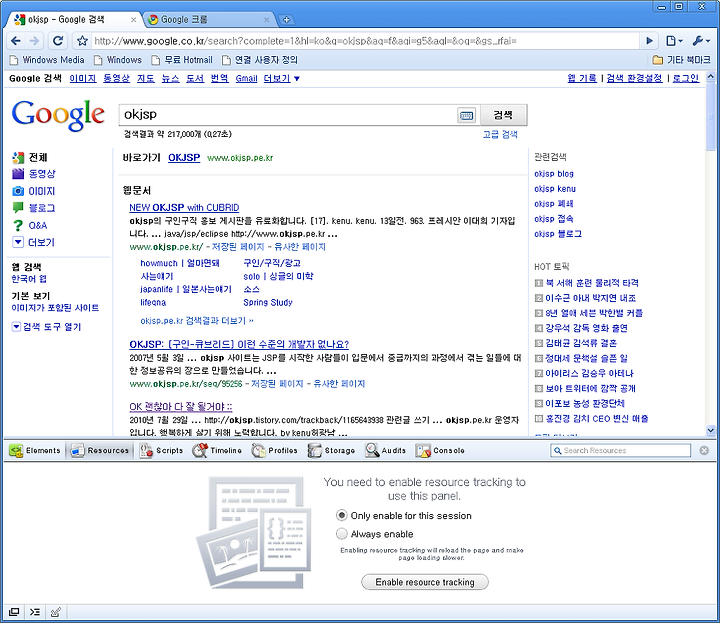Show the console drawer icon
The width and height of the screenshot is (720, 623).
(x=35, y=612)
